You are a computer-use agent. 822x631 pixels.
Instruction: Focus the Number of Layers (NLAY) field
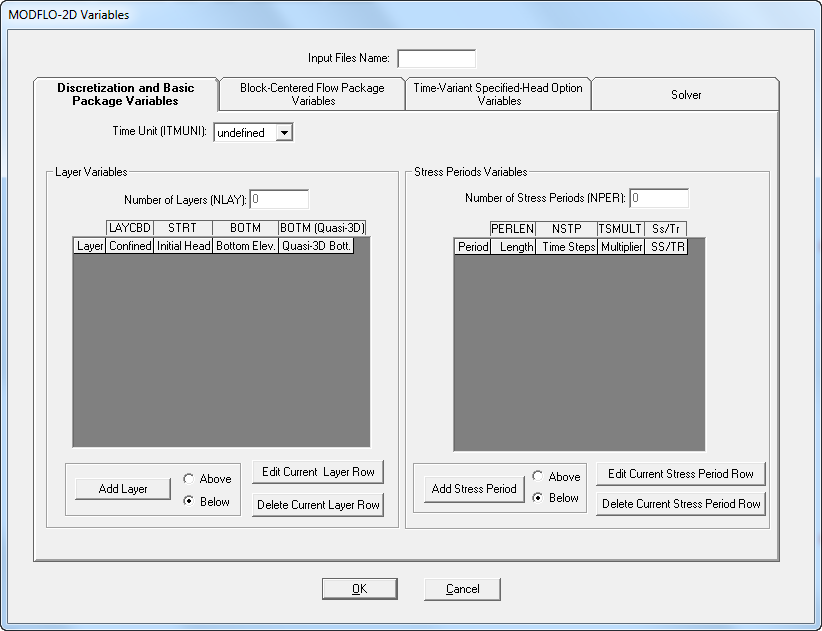(279, 199)
